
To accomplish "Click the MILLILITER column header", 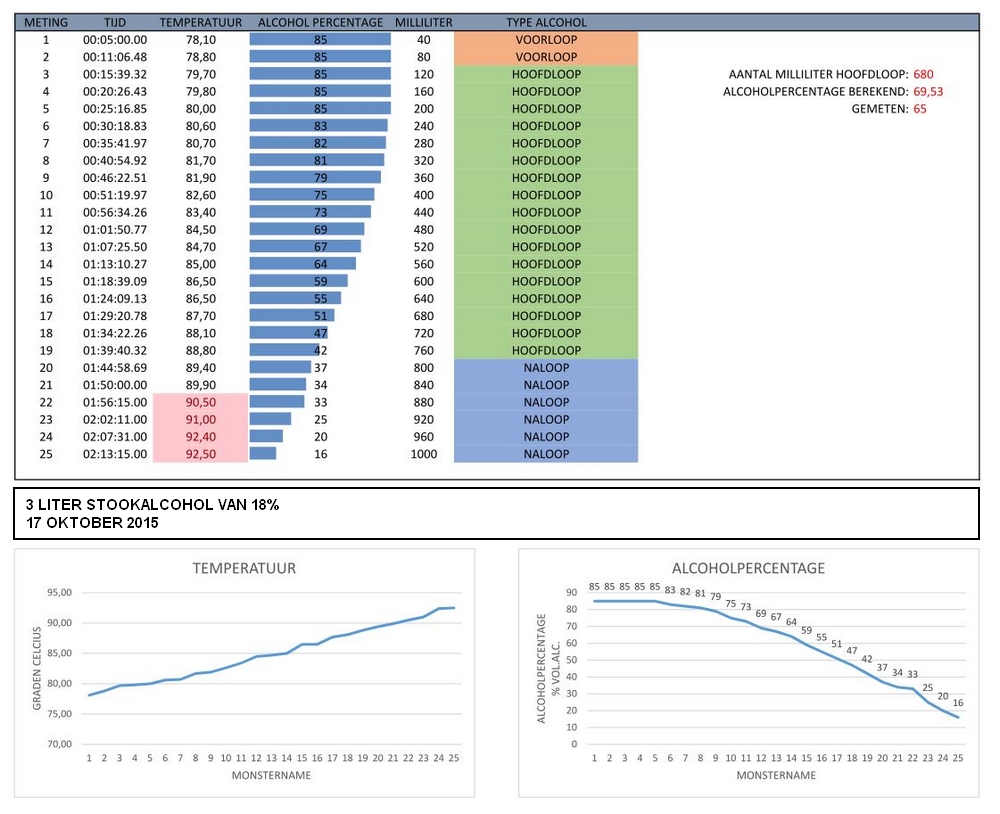I will (423, 22).
